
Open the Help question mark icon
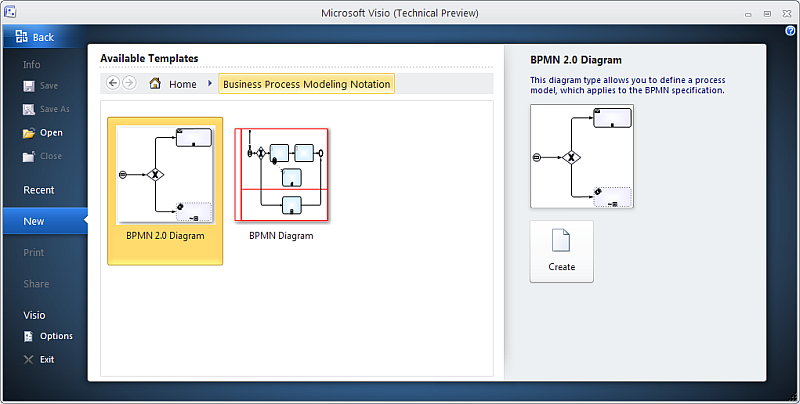pyautogui.click(x=790, y=31)
